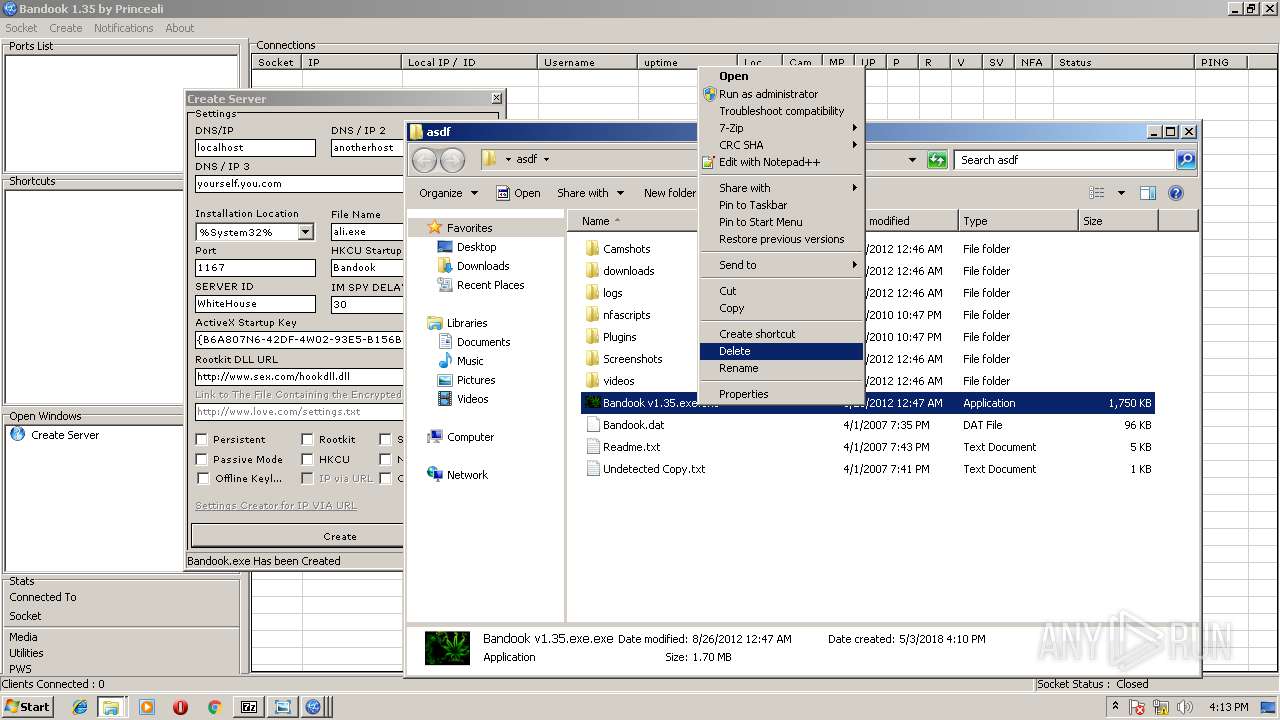Choose Properties from the context menu
The width and height of the screenshot is (1280, 720).
[782, 394]
